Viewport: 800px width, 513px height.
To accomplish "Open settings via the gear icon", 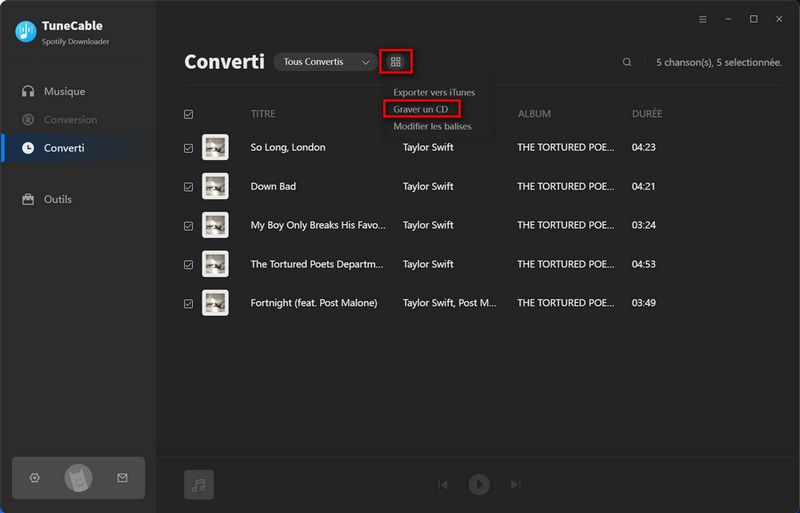I will point(35,478).
